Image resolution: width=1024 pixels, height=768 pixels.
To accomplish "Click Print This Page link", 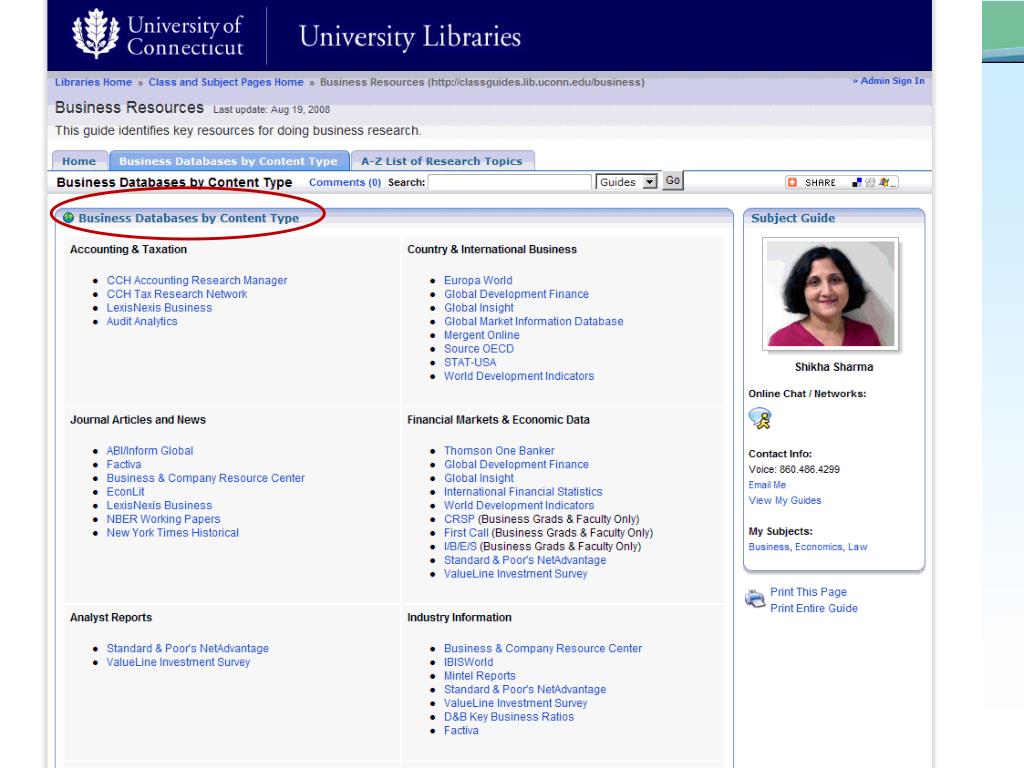I will [x=808, y=592].
